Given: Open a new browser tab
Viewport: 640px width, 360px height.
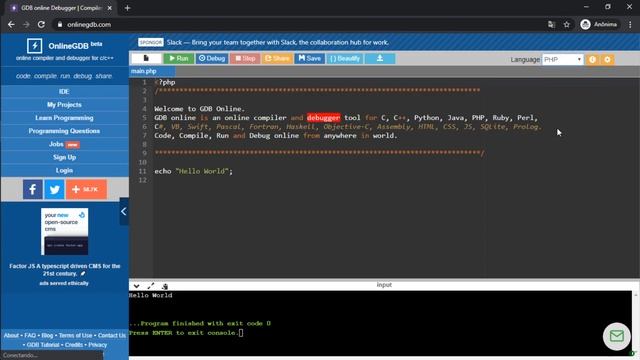Looking at the screenshot, I should [x=127, y=8].
